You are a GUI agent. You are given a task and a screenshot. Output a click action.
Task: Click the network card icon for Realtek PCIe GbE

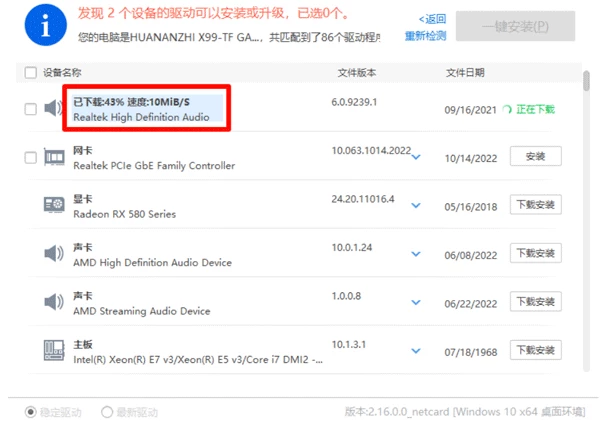[x=54, y=157]
